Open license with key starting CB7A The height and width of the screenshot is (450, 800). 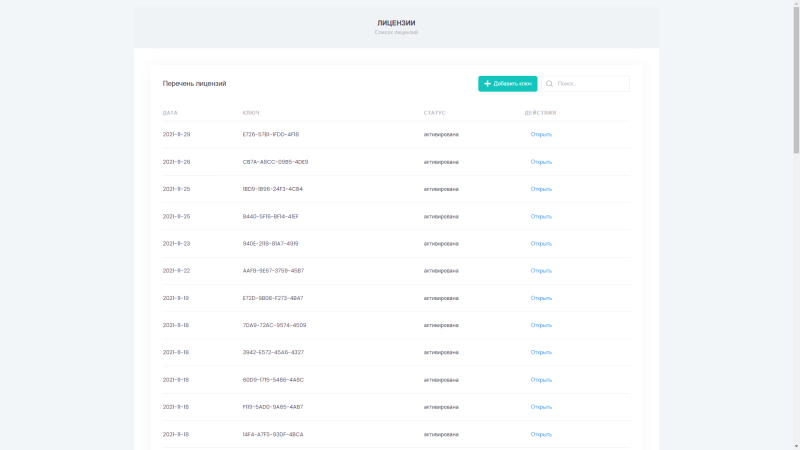[x=541, y=162]
